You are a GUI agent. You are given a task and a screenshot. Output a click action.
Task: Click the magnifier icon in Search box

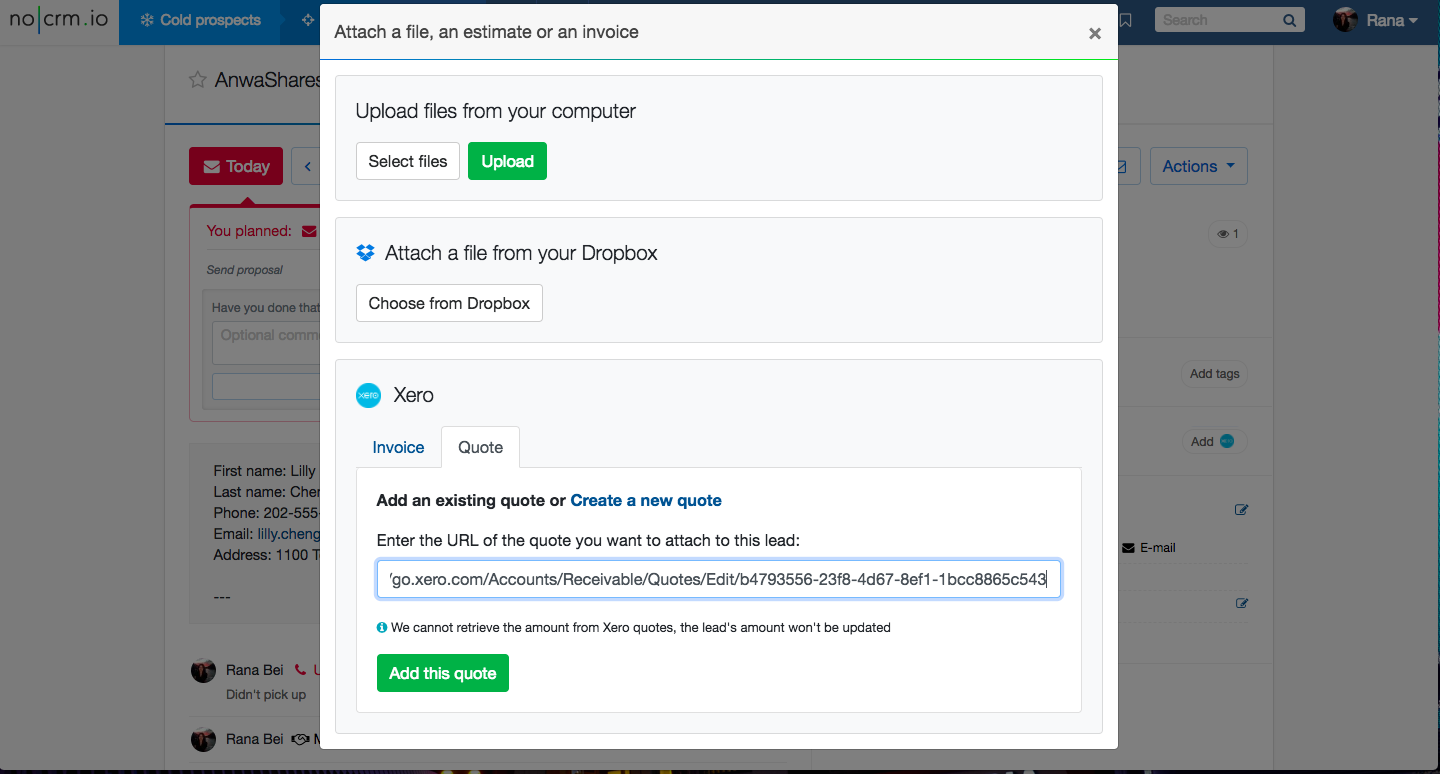(x=1290, y=20)
